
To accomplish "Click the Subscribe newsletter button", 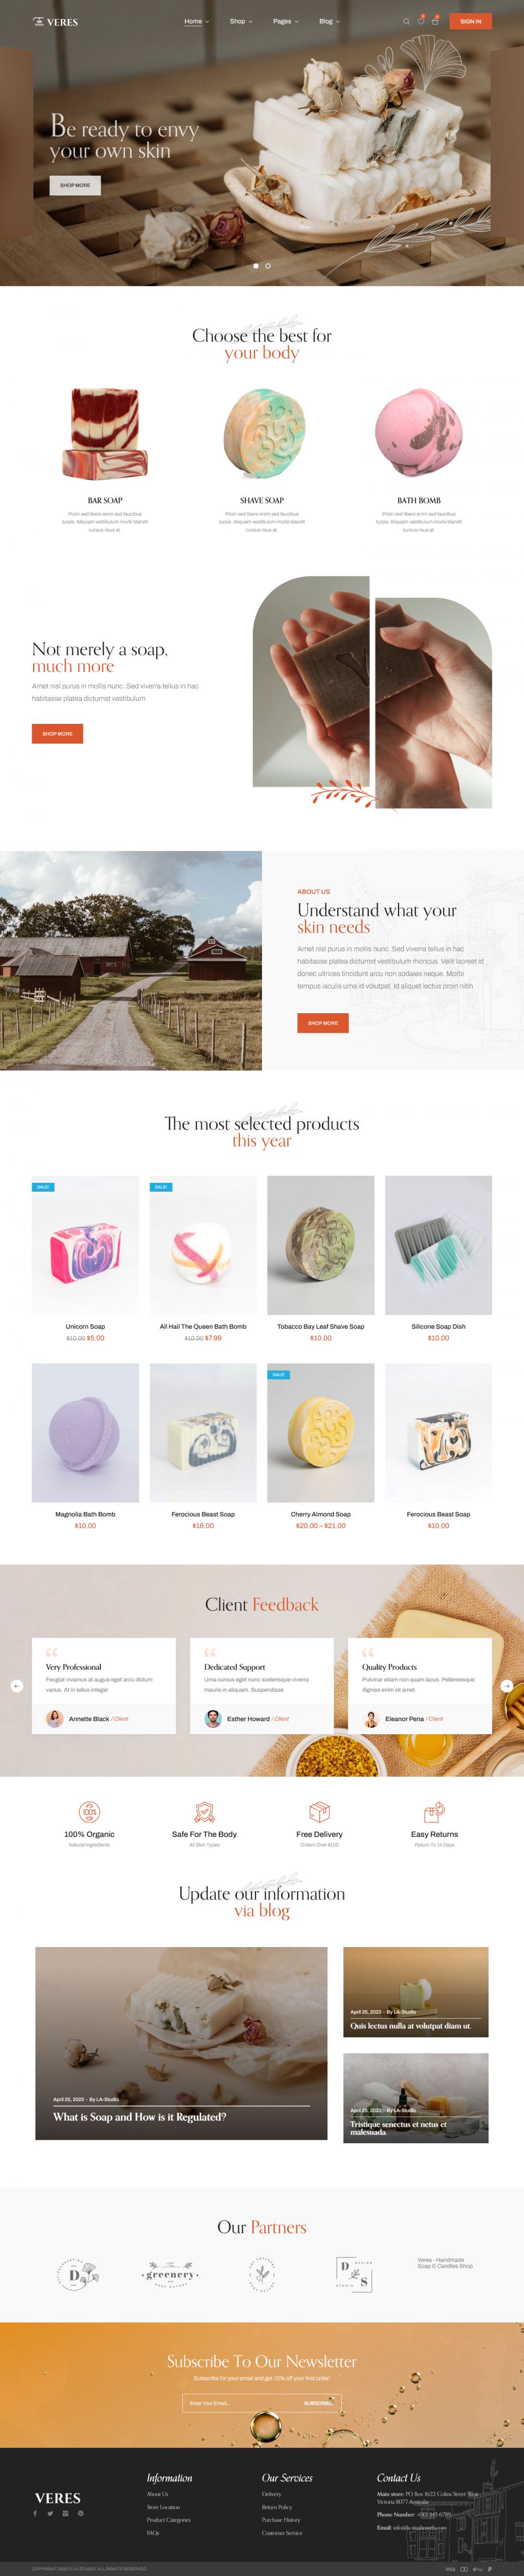I will coord(318,2403).
